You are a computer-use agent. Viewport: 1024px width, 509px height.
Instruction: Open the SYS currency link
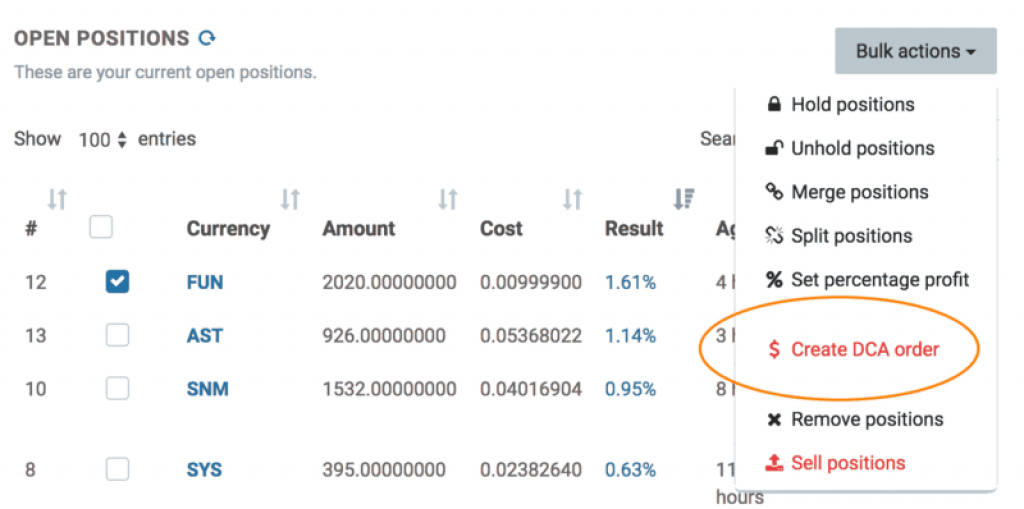click(x=204, y=470)
